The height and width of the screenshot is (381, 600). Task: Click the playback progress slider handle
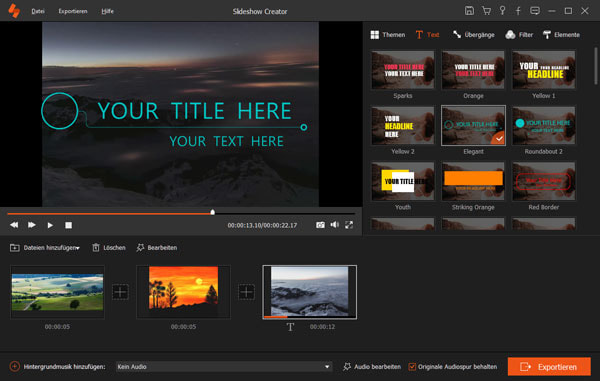212,212
